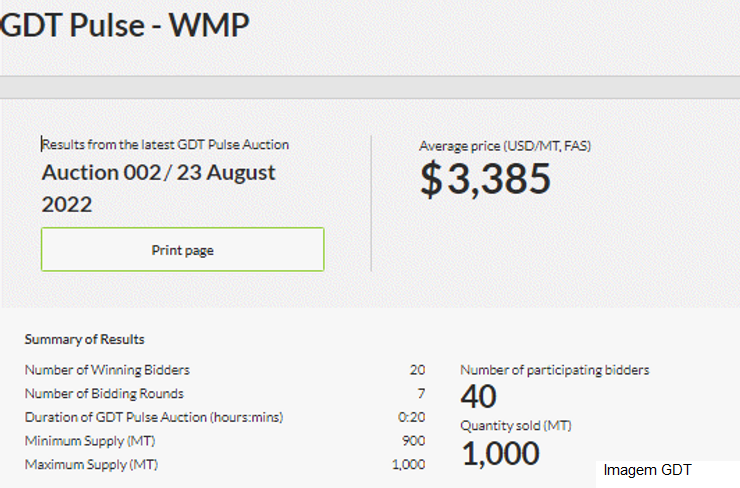The width and height of the screenshot is (740, 488).
Task: Select the bidding rounds value 7
Action: 421,394
